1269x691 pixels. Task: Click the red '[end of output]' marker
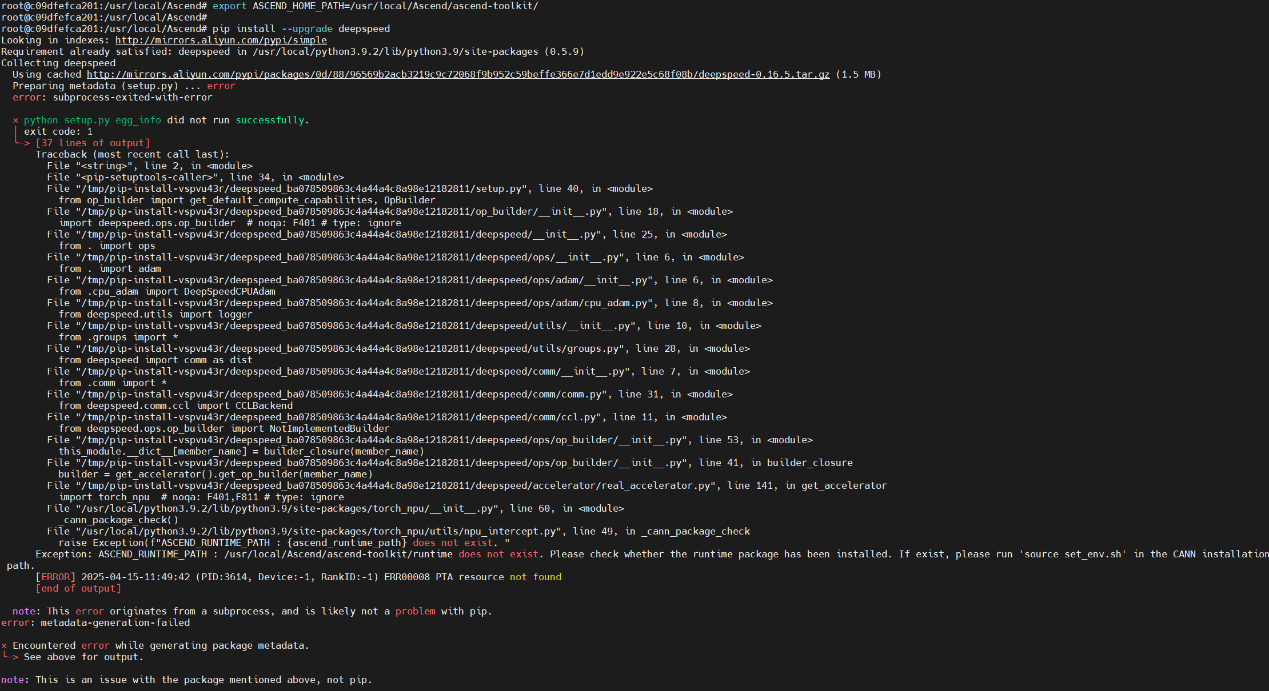(78, 588)
